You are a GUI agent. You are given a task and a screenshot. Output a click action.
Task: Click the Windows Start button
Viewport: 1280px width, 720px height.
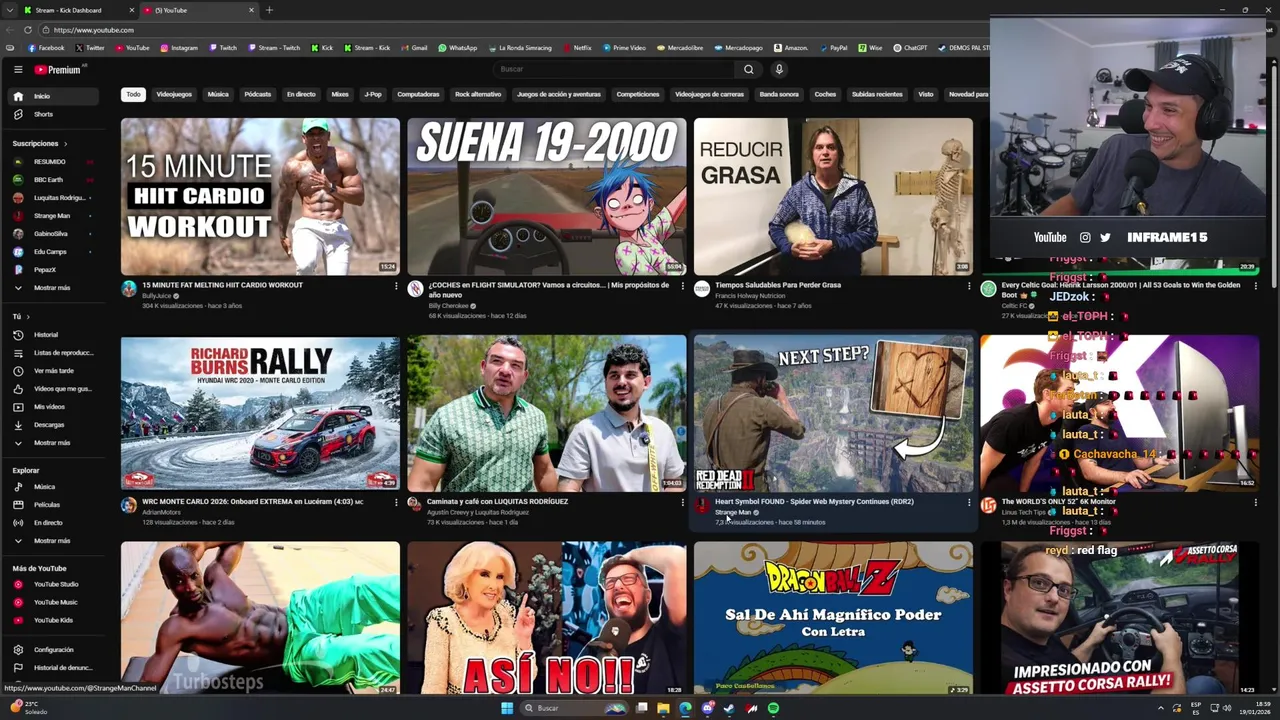click(x=507, y=708)
